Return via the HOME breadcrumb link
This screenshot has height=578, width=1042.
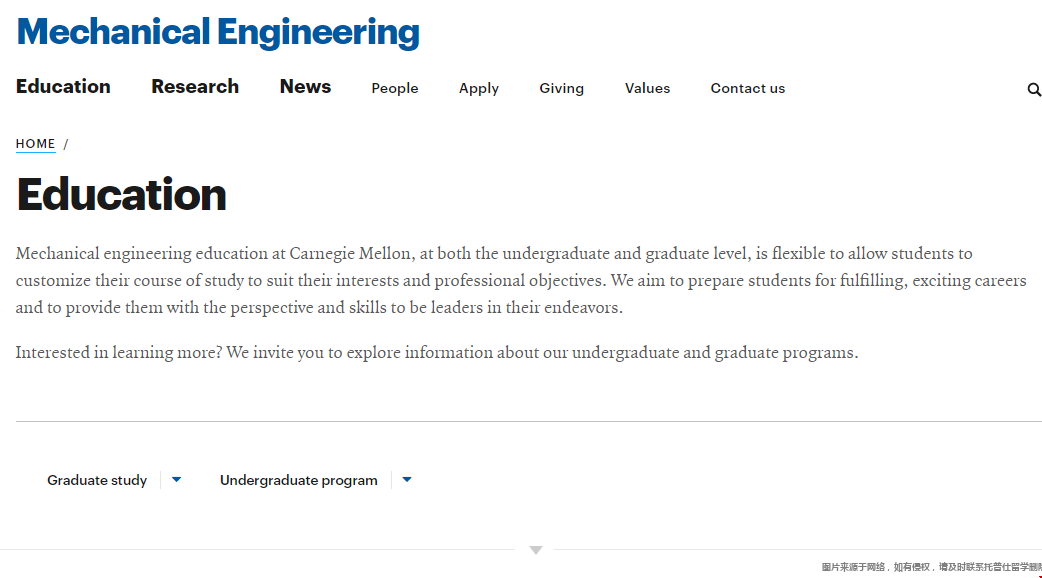[x=36, y=144]
